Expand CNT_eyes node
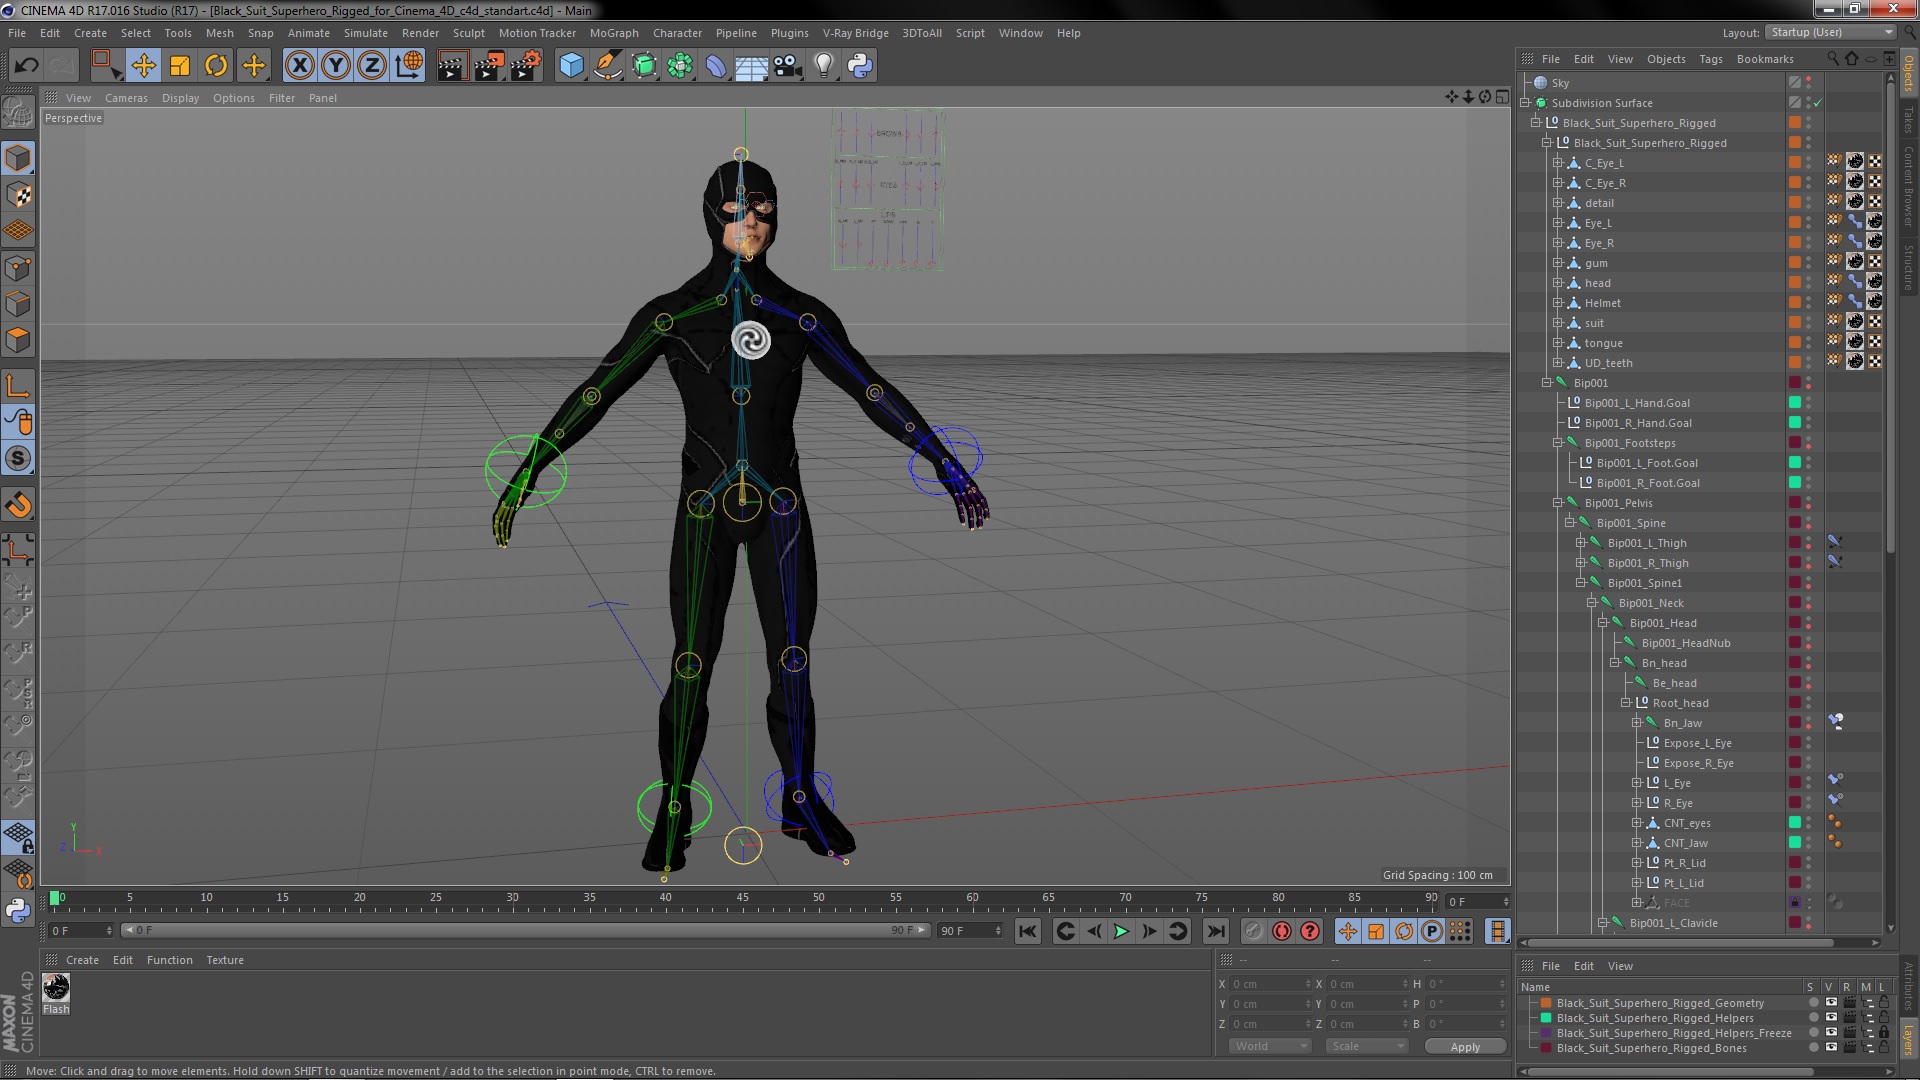 1637,823
